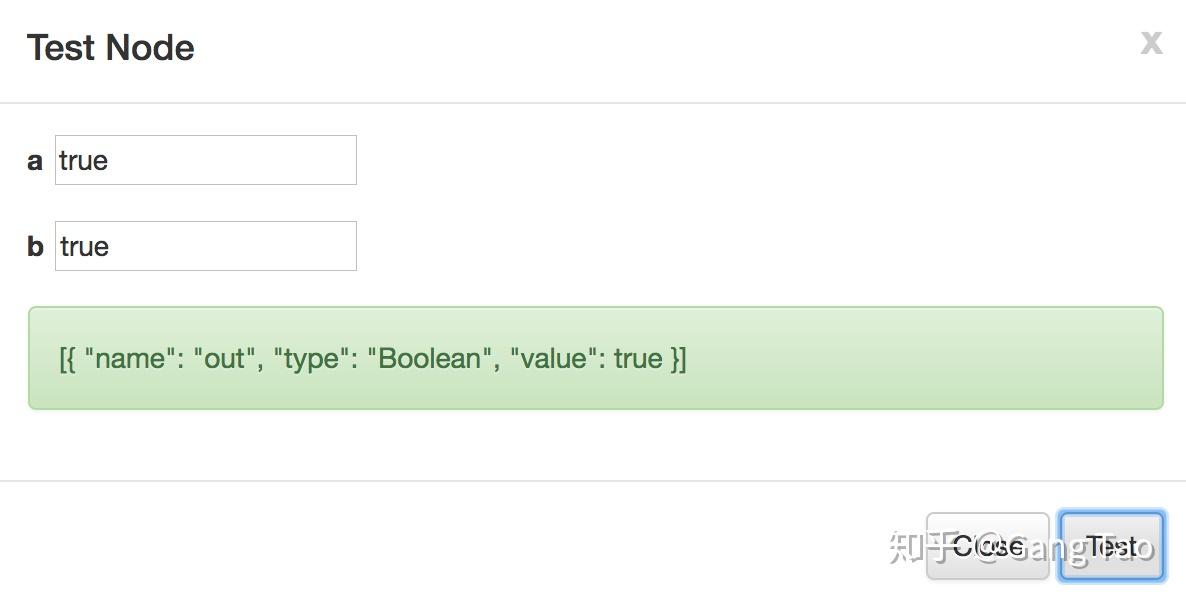Click the Test Node dialog title

click(111, 48)
